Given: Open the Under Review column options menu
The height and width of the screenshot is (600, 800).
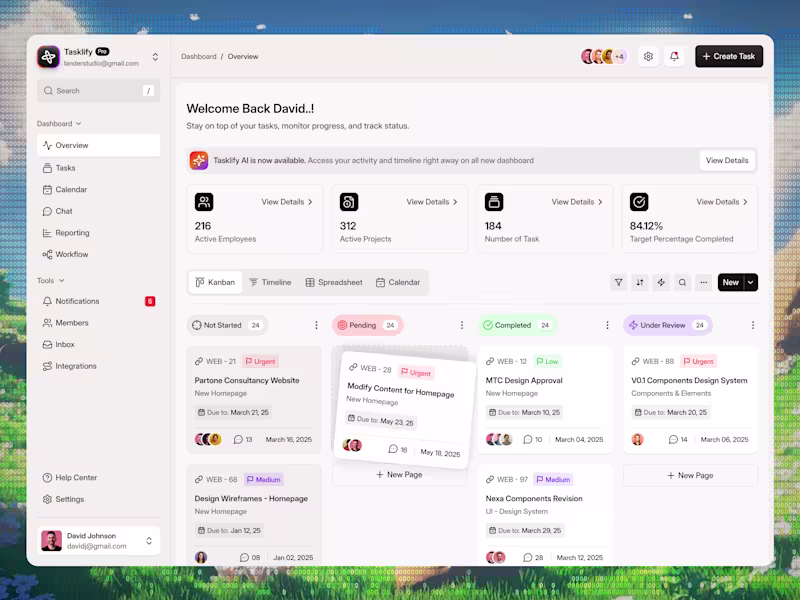Looking at the screenshot, I should tap(753, 325).
